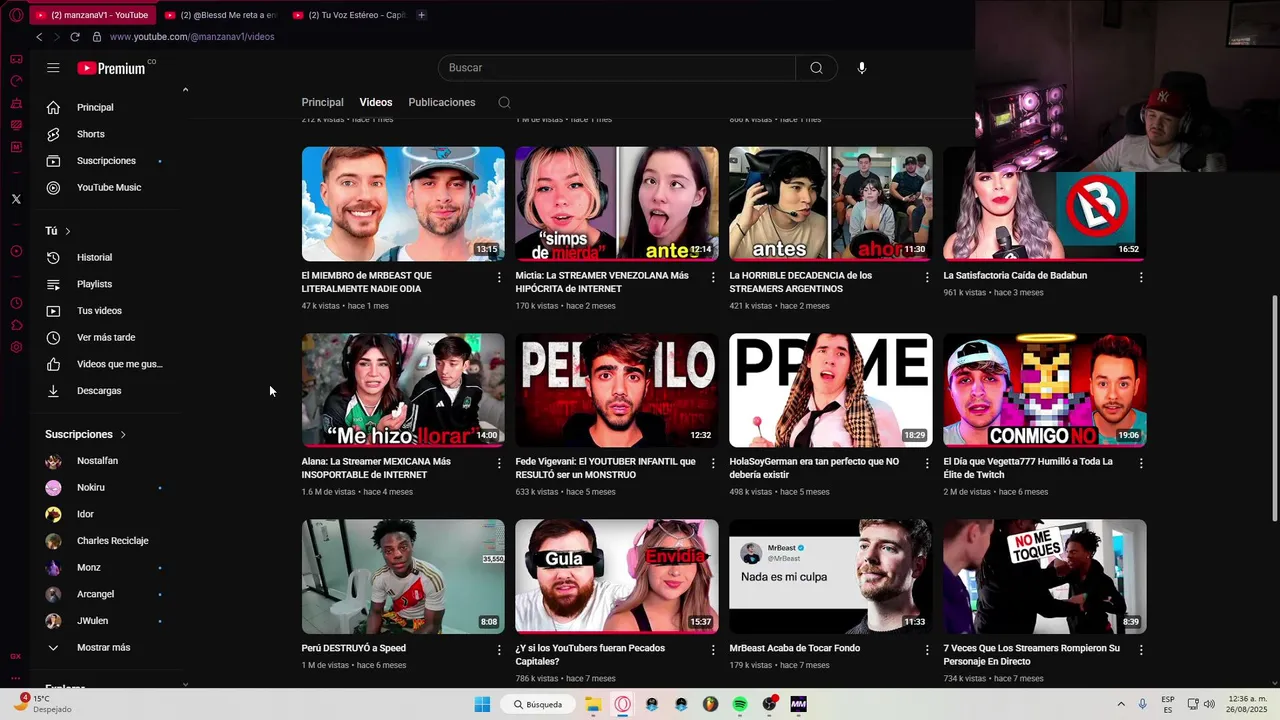Image resolution: width=1280 pixels, height=720 pixels.
Task: Go back with the browser back arrow
Action: click(x=39, y=37)
